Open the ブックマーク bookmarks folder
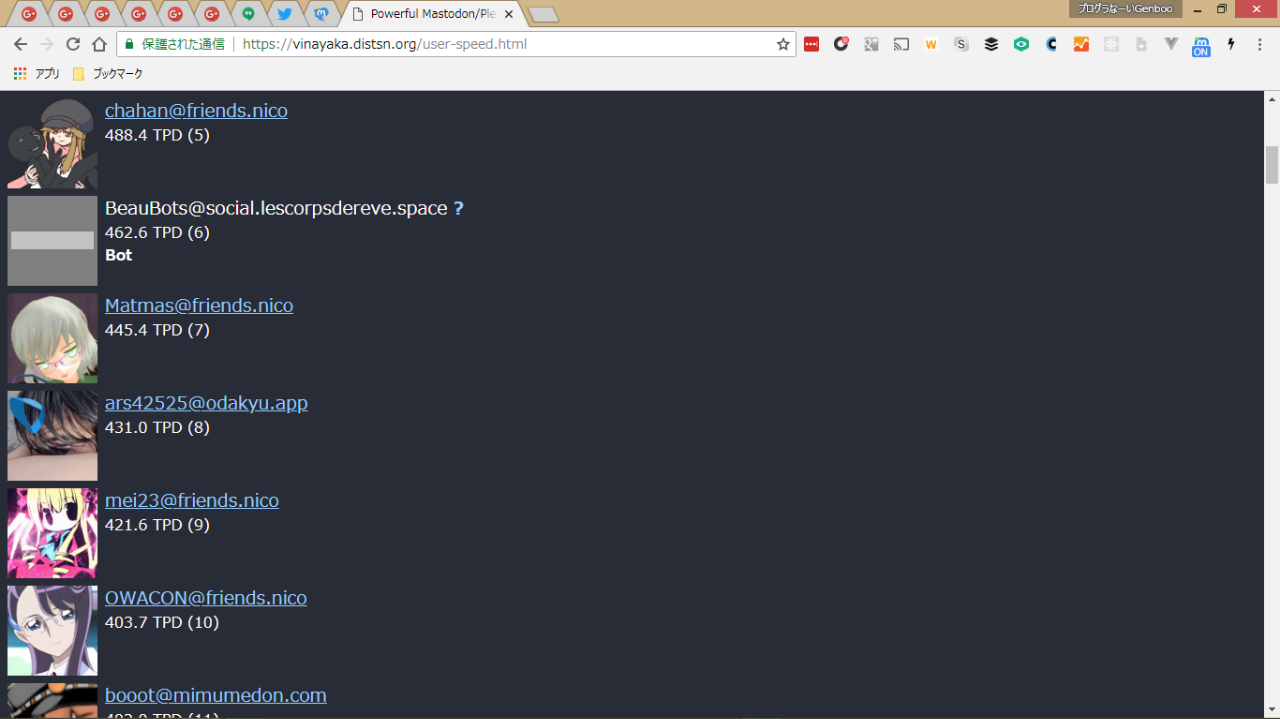The width and height of the screenshot is (1280, 719). click(x=108, y=74)
